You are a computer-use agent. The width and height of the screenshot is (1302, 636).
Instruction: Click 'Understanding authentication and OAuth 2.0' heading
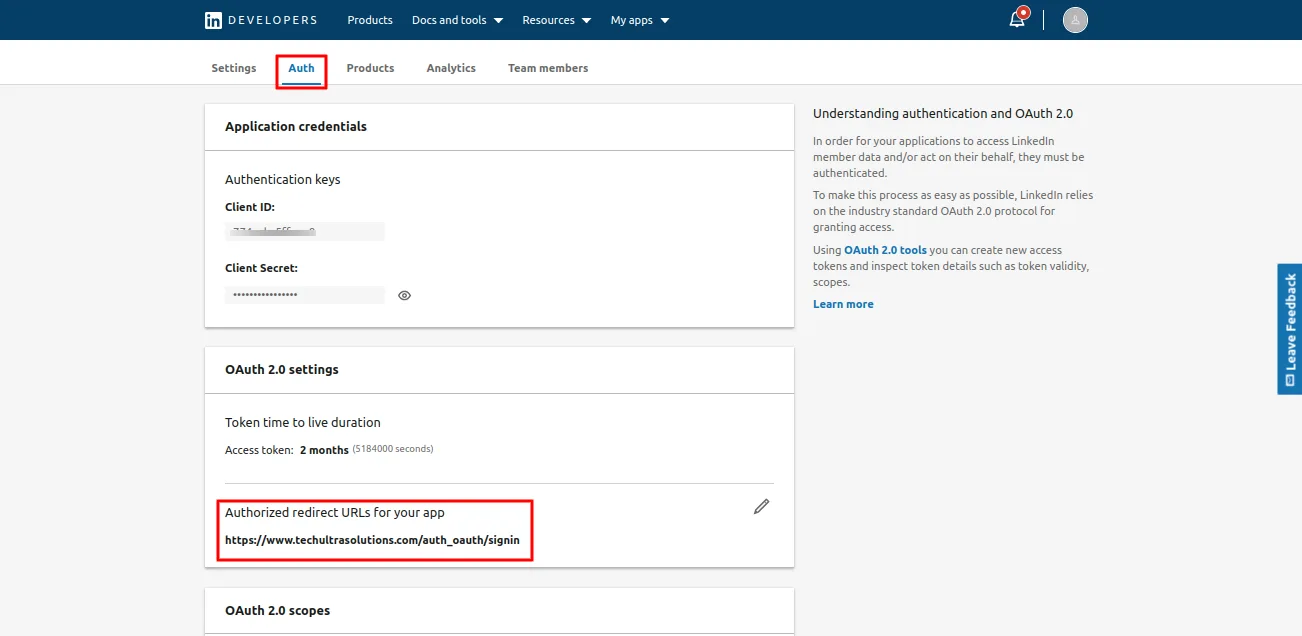[x=943, y=114]
